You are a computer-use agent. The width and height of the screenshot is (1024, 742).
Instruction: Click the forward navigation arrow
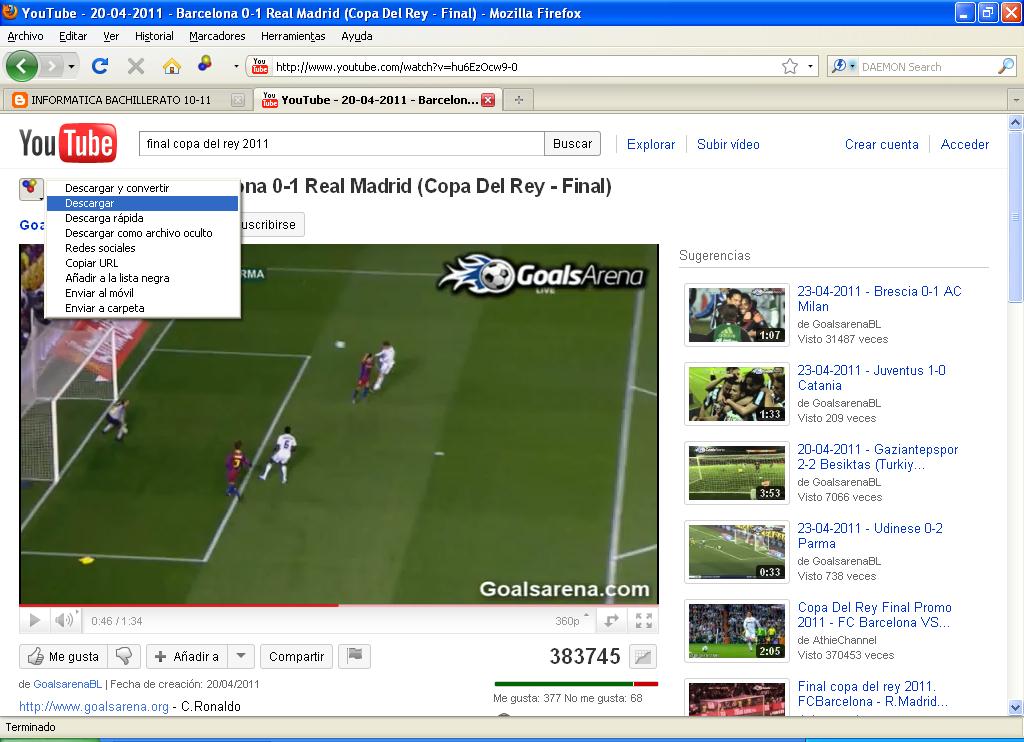click(51, 66)
